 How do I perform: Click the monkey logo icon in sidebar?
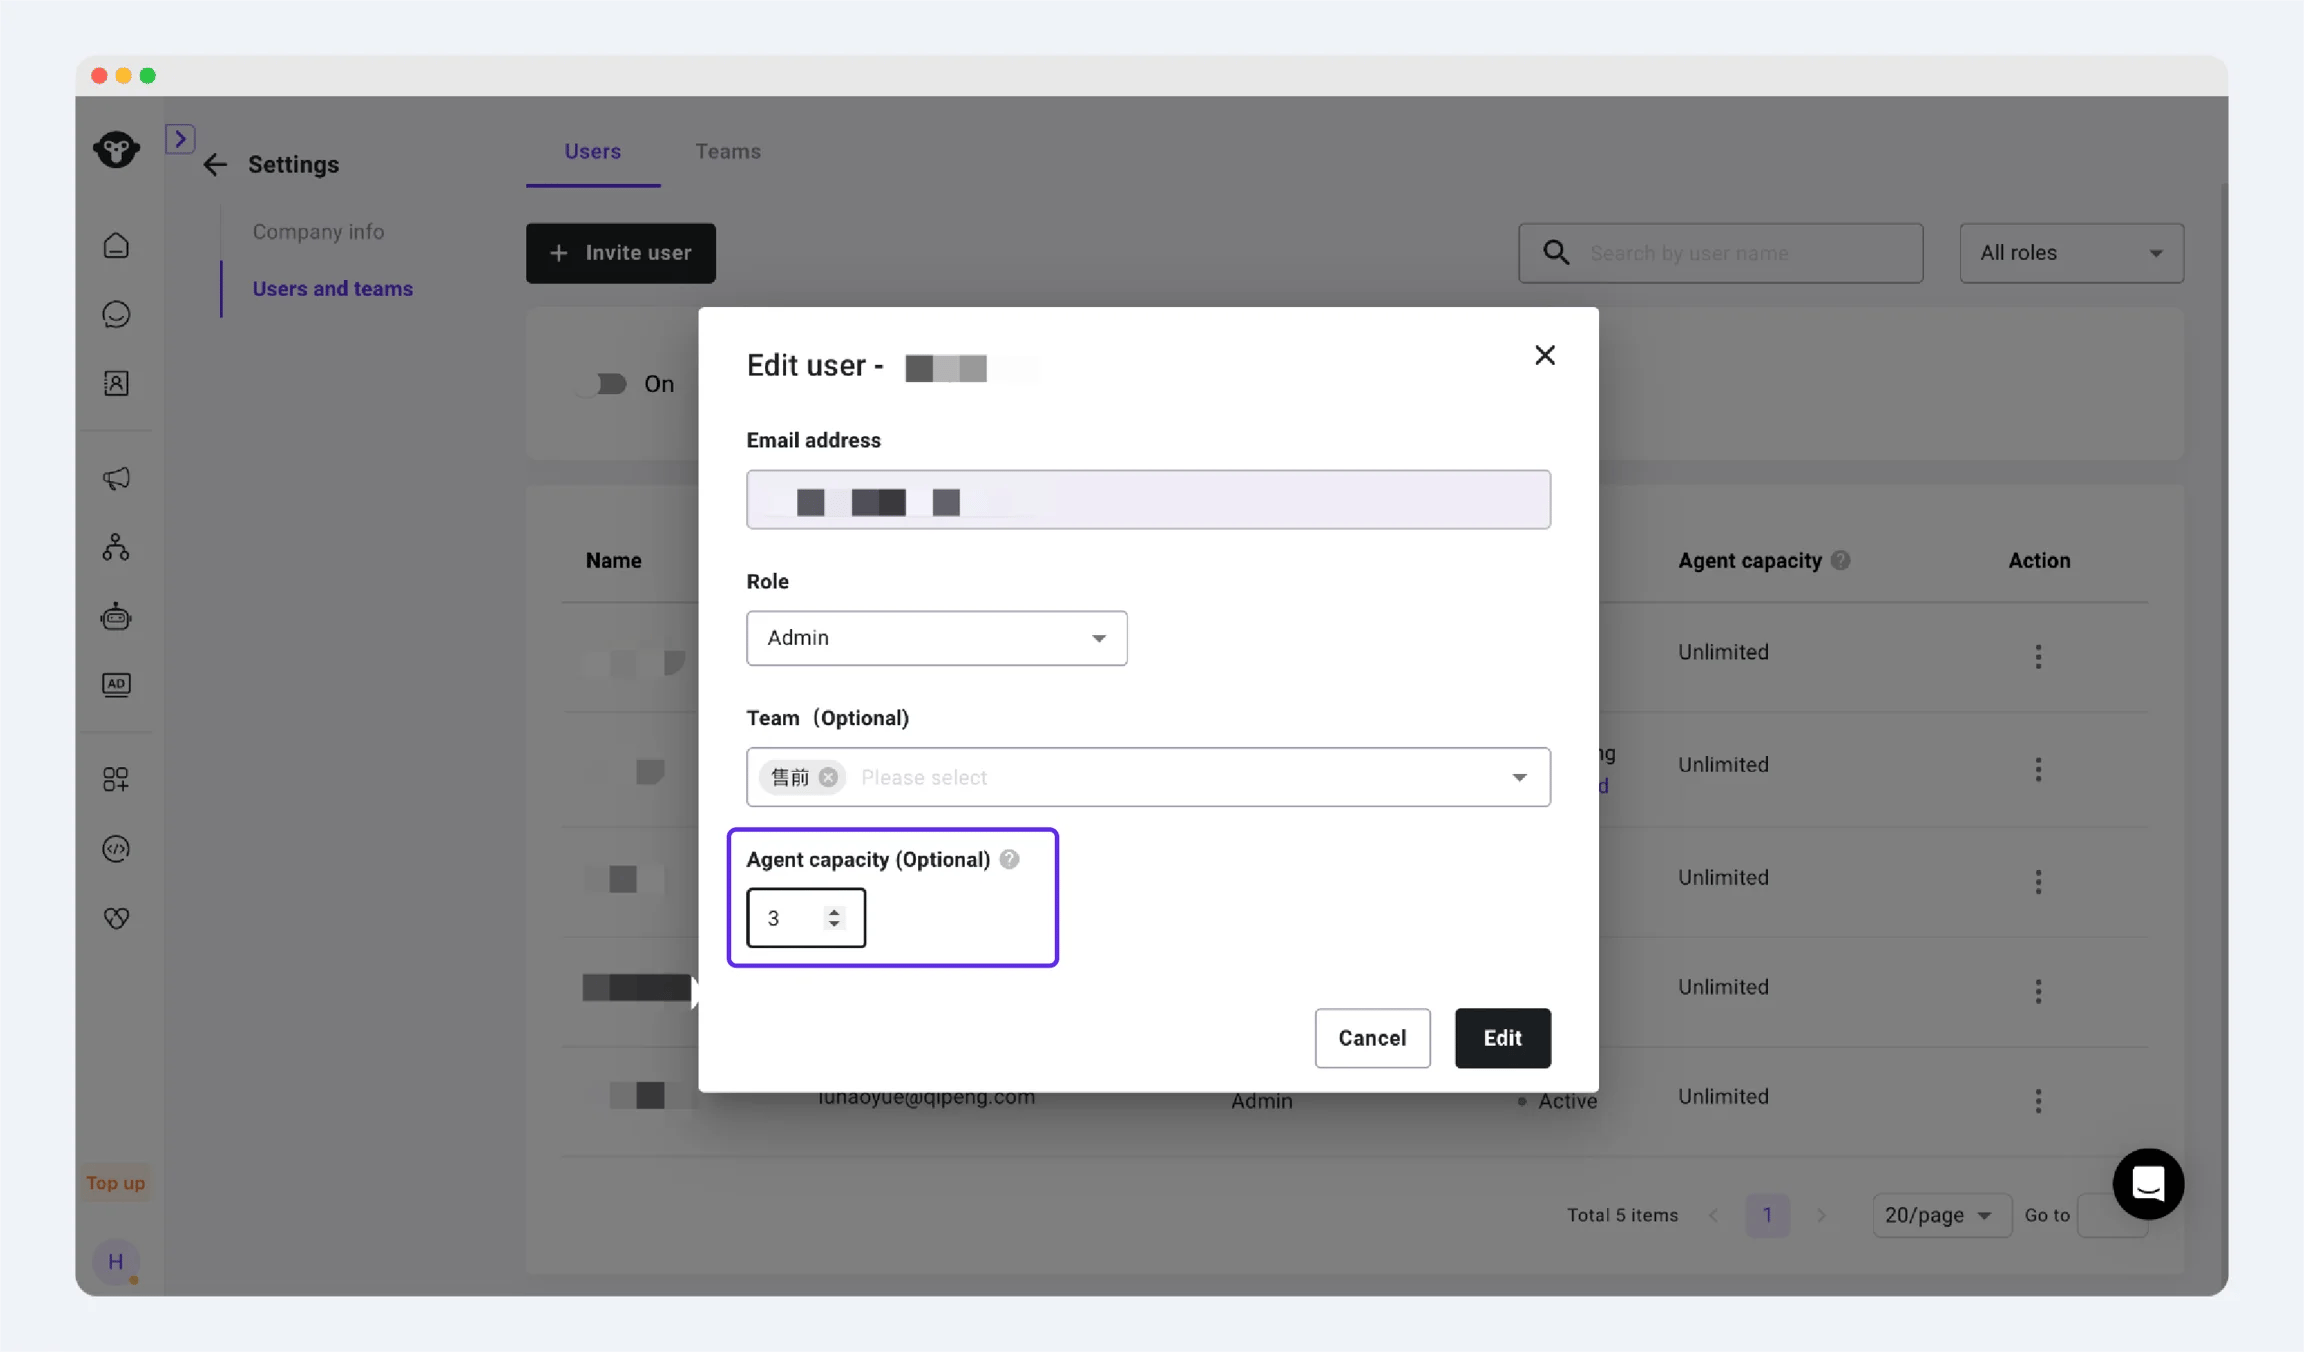click(116, 149)
